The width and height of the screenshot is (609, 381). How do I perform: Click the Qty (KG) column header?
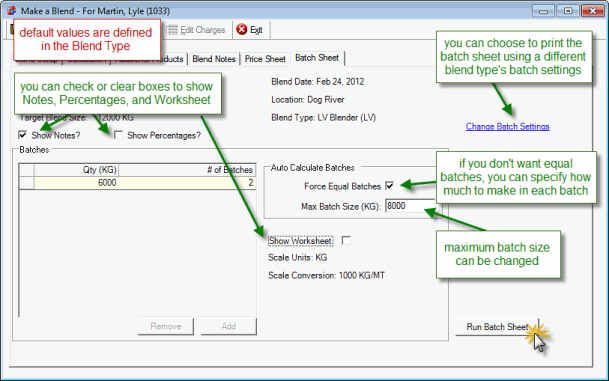coord(77,170)
